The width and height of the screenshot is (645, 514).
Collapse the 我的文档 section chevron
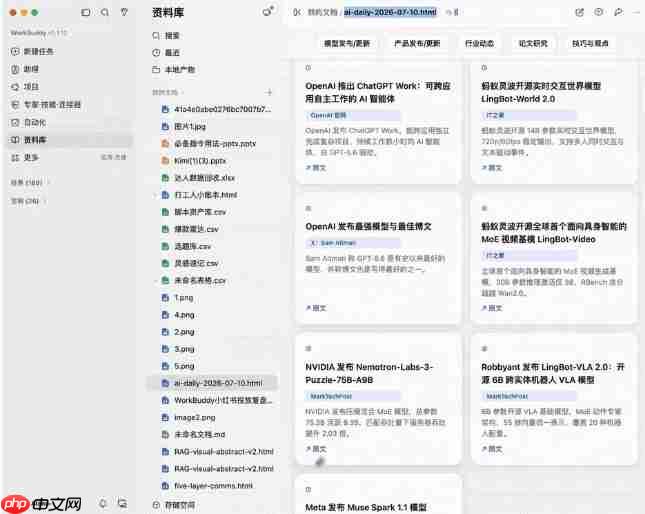click(x=183, y=93)
